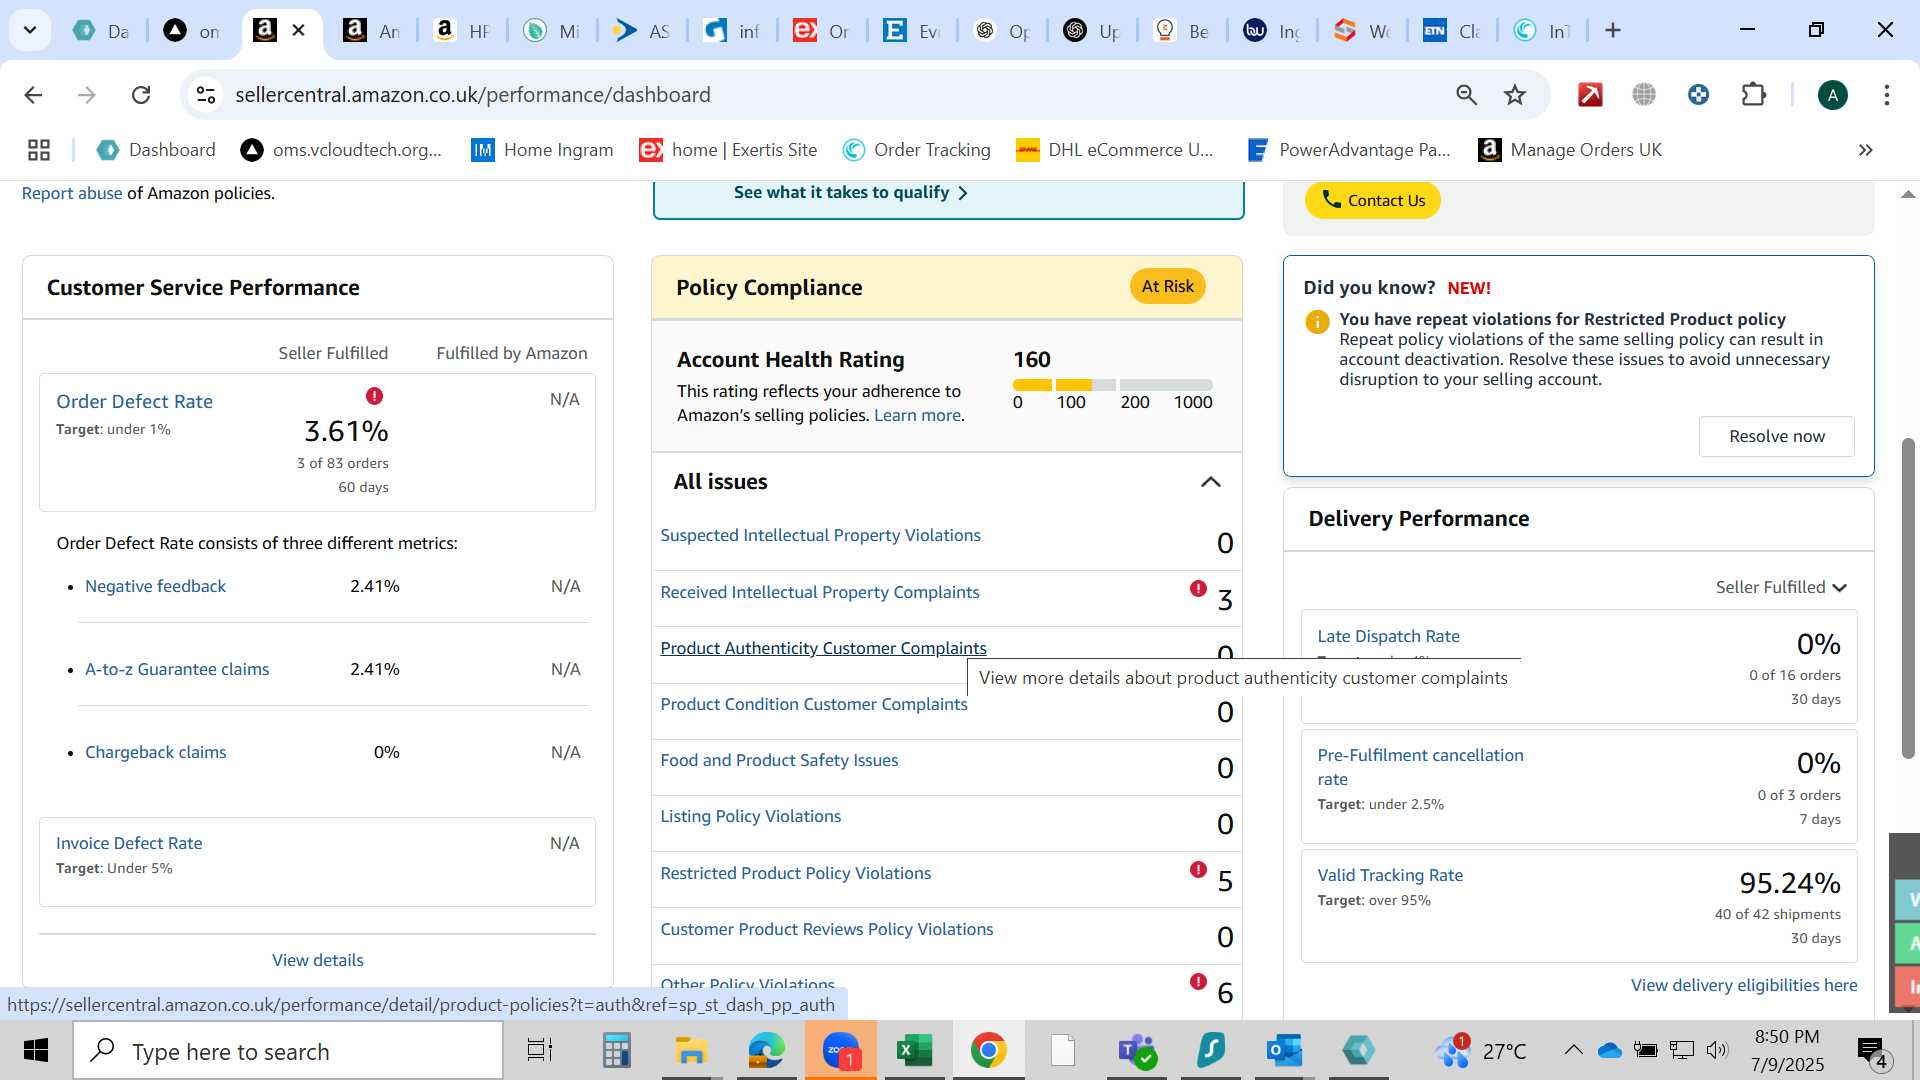Open Product Authenticity Customer Complaints
The width and height of the screenshot is (1920, 1080).
coord(823,648)
